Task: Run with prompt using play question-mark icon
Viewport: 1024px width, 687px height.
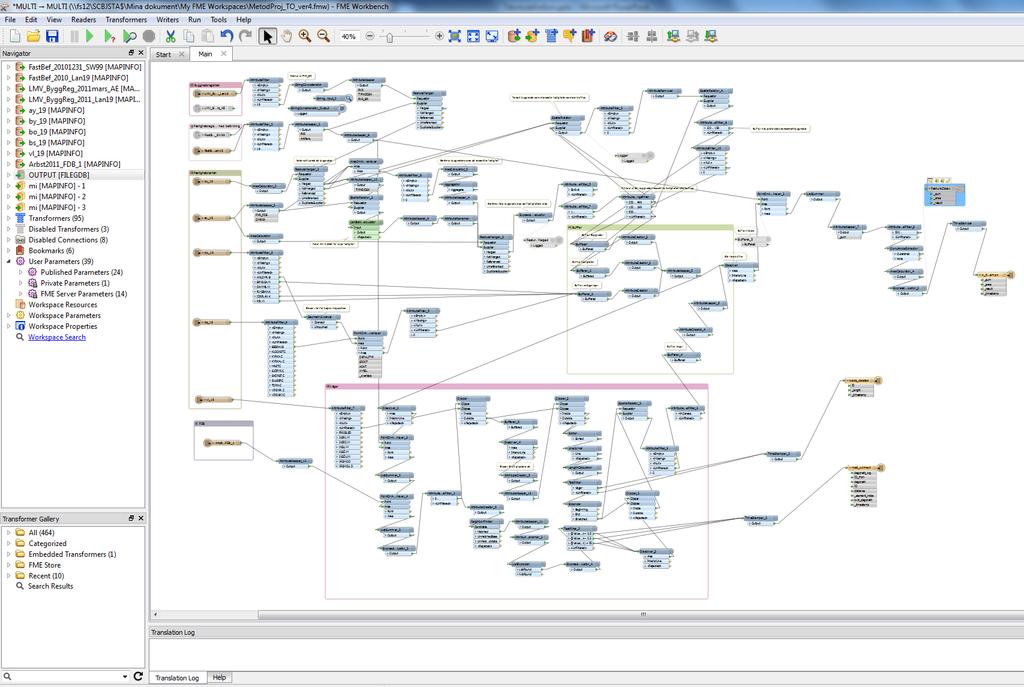Action: click(109, 36)
